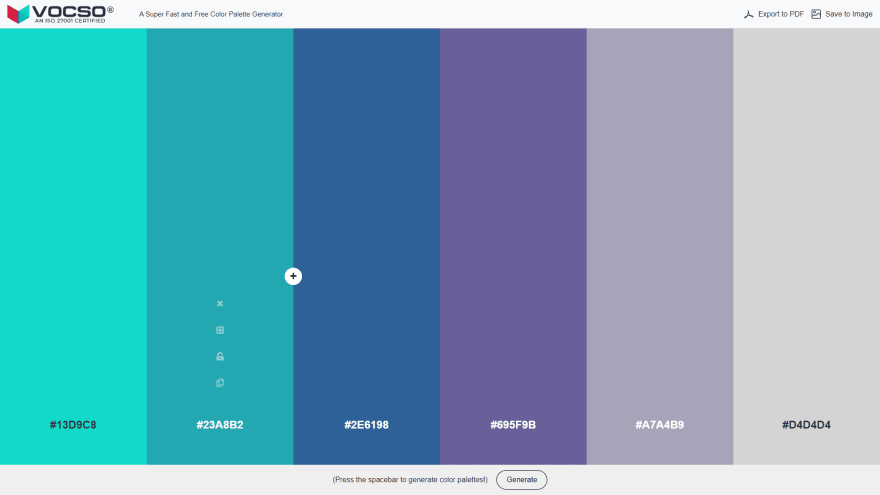Click the Save to Image link text
The height and width of the screenshot is (495, 880).
(849, 14)
